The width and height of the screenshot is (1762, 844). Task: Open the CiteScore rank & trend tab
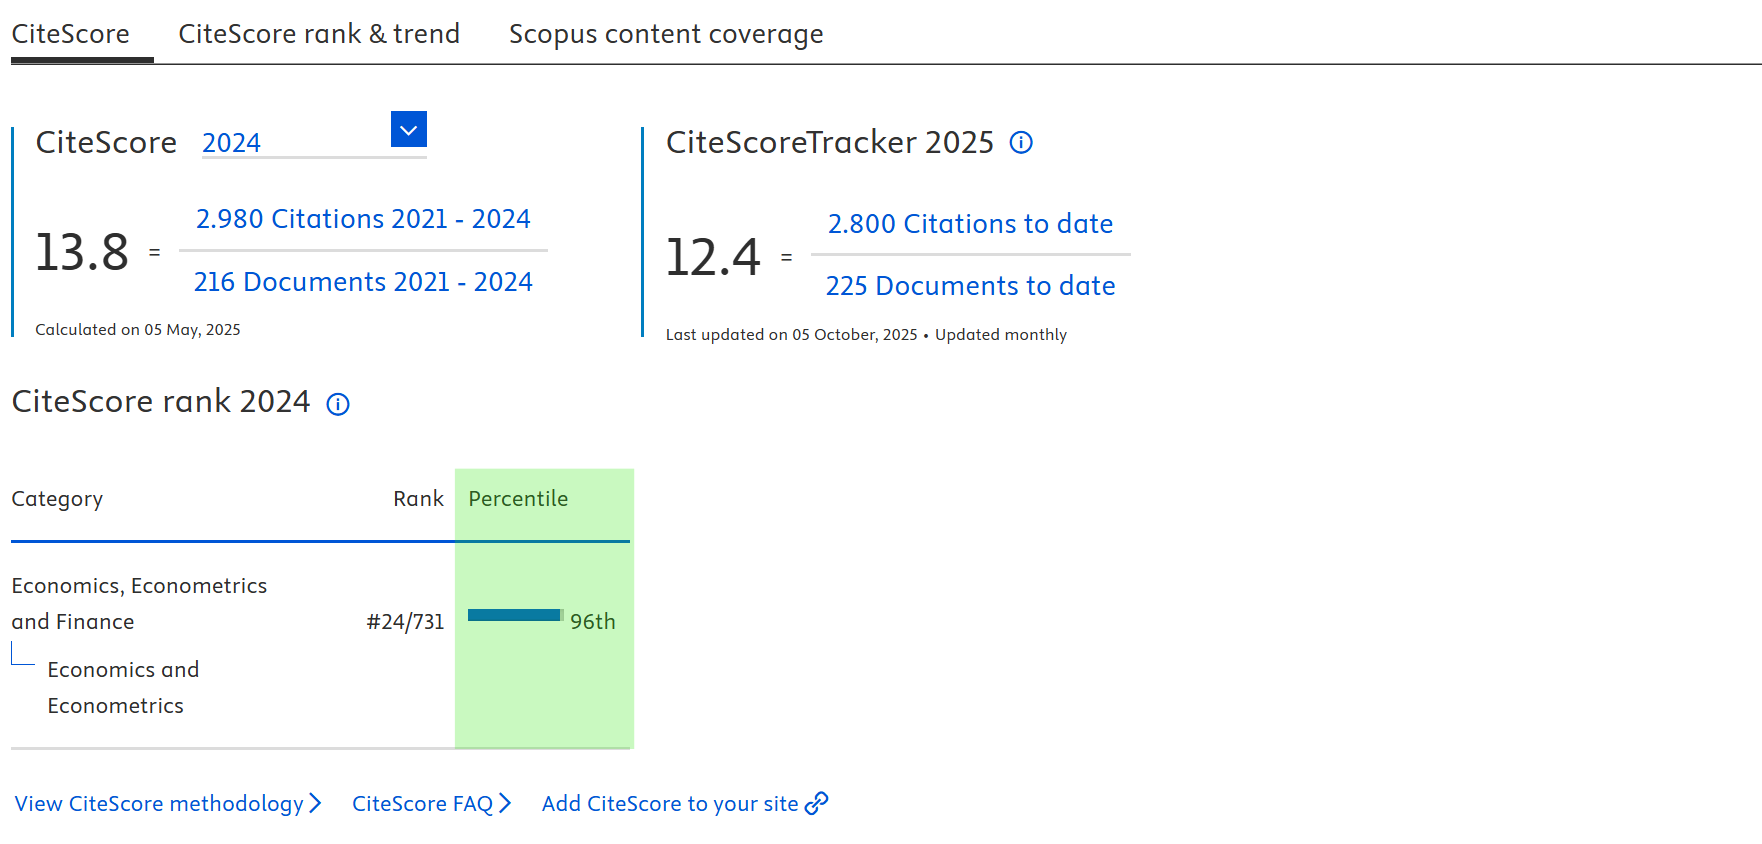tap(318, 34)
